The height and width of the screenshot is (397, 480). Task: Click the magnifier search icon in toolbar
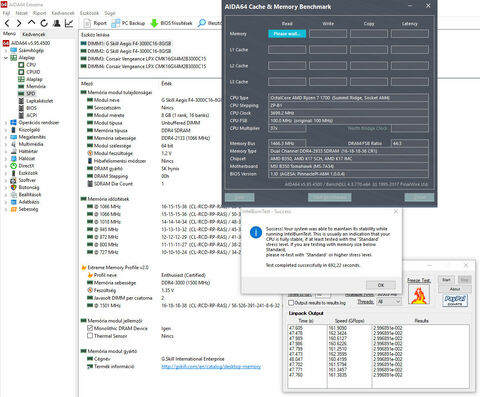click(202, 23)
